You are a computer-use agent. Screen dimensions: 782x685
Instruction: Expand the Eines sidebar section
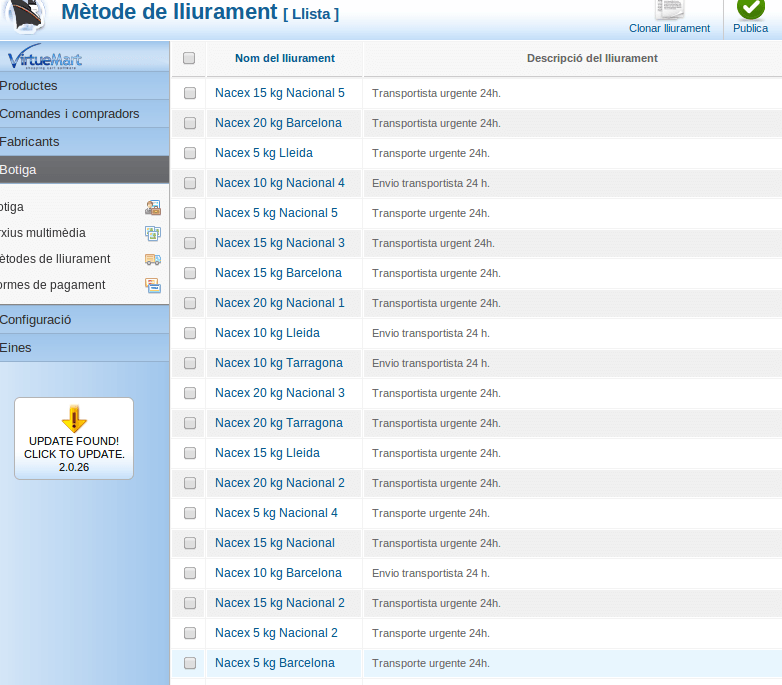pos(84,347)
